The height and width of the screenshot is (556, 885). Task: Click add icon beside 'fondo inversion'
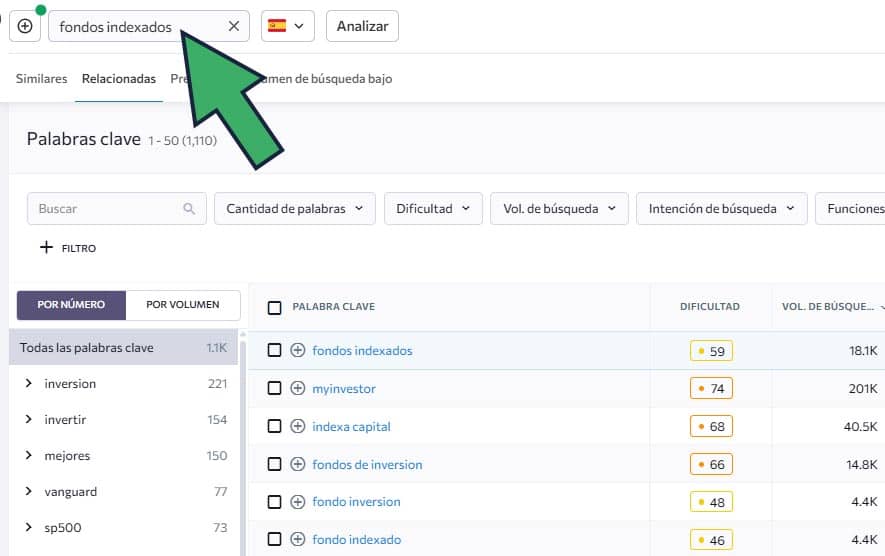pos(297,502)
